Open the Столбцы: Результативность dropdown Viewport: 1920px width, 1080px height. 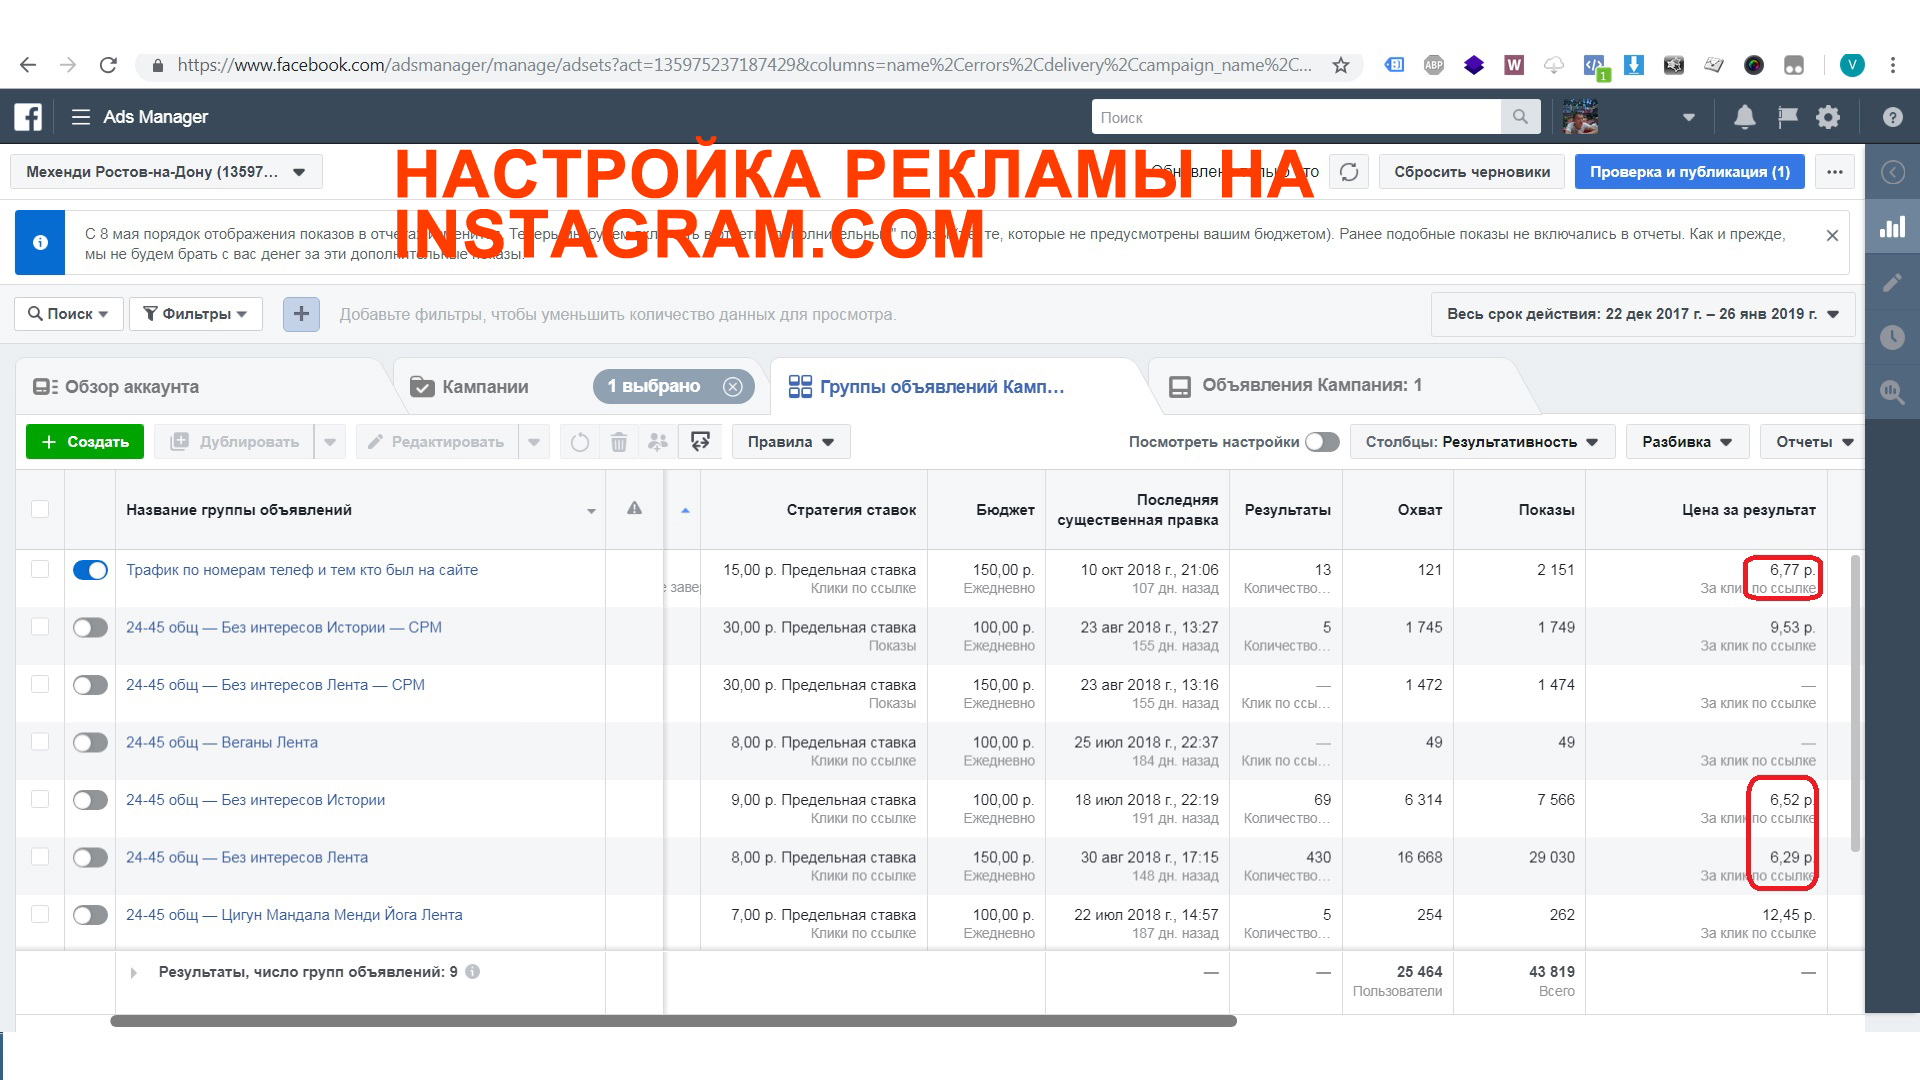click(x=1481, y=442)
